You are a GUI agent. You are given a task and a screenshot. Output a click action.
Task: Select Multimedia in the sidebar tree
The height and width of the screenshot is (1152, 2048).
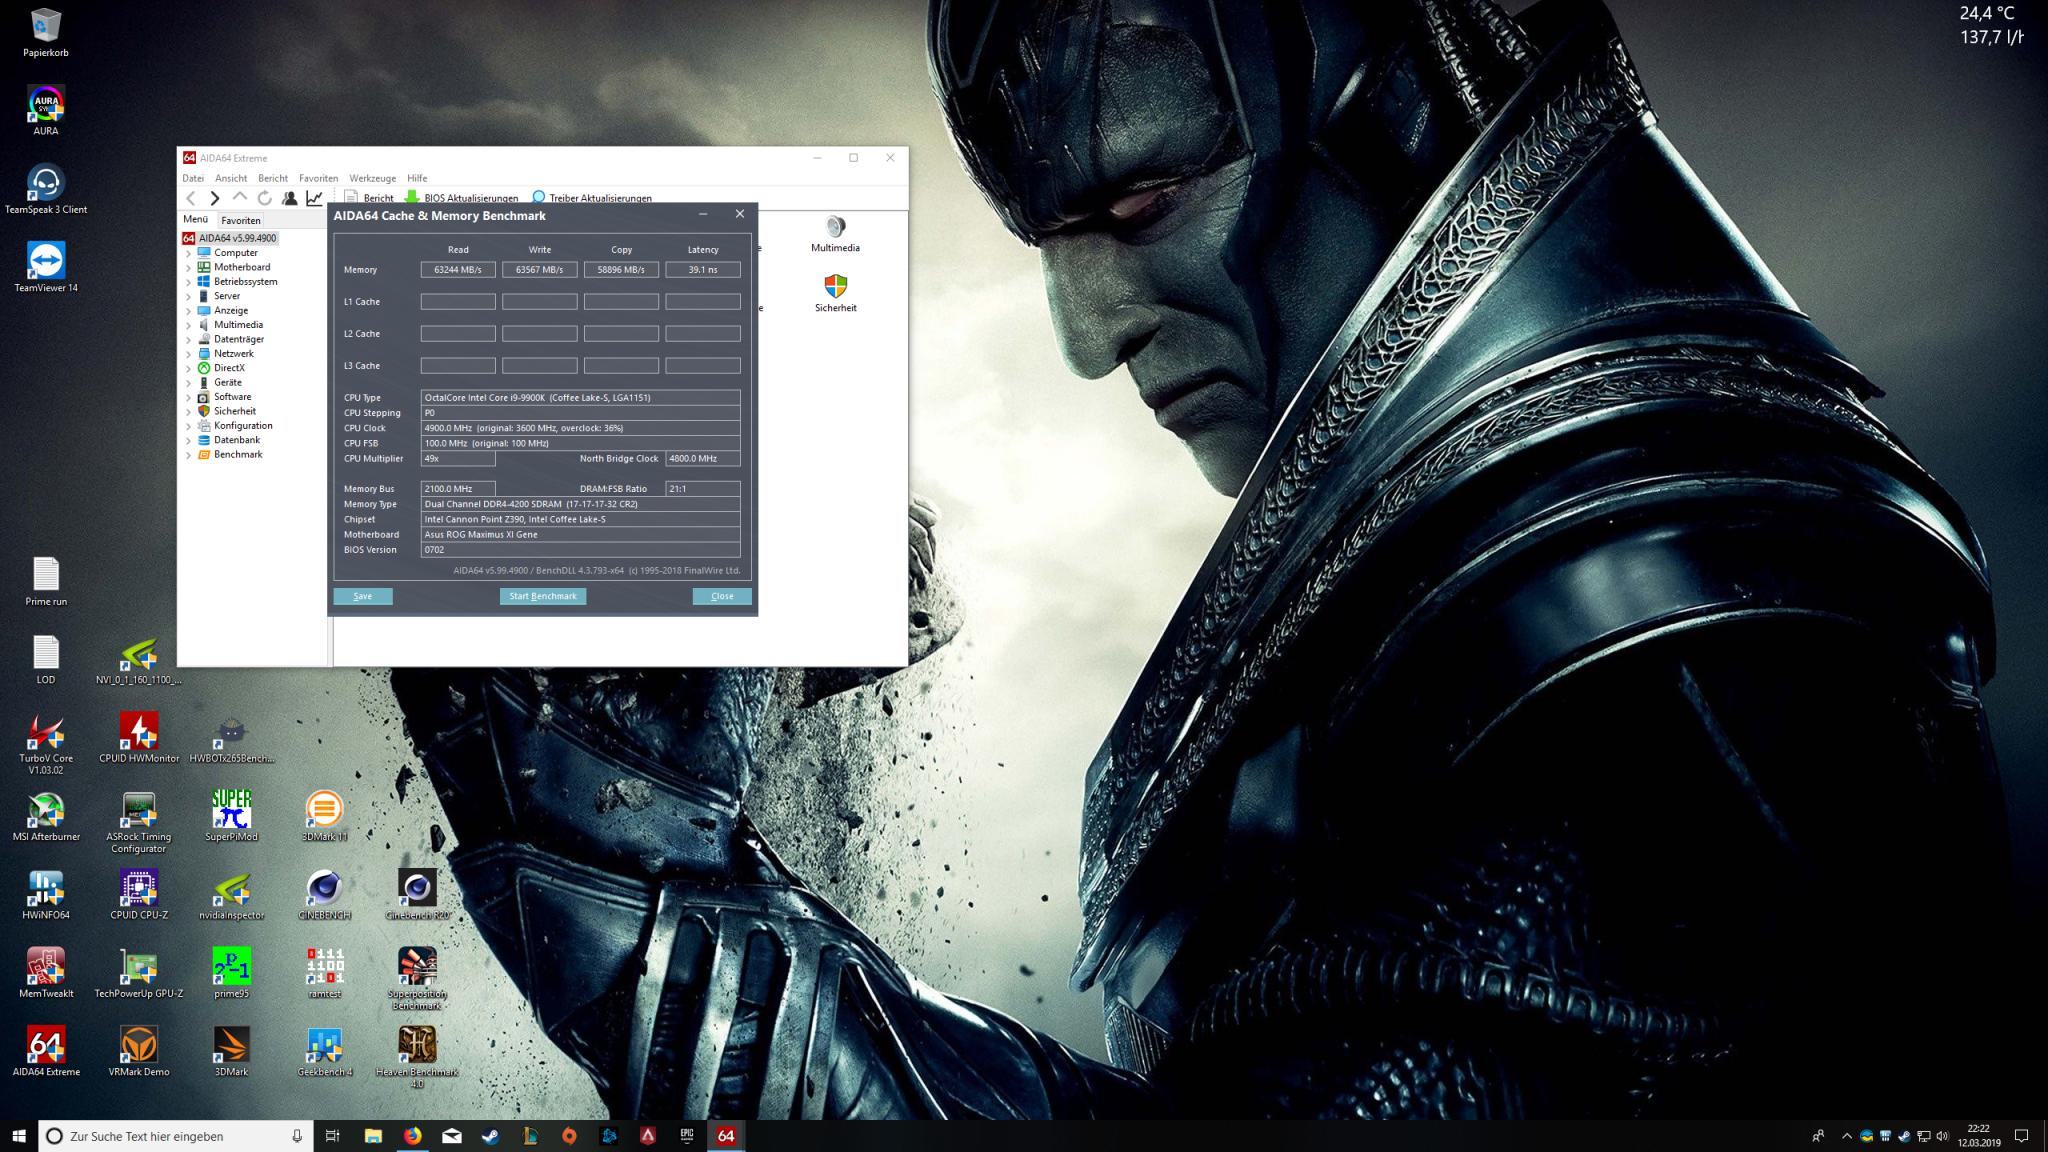point(238,324)
